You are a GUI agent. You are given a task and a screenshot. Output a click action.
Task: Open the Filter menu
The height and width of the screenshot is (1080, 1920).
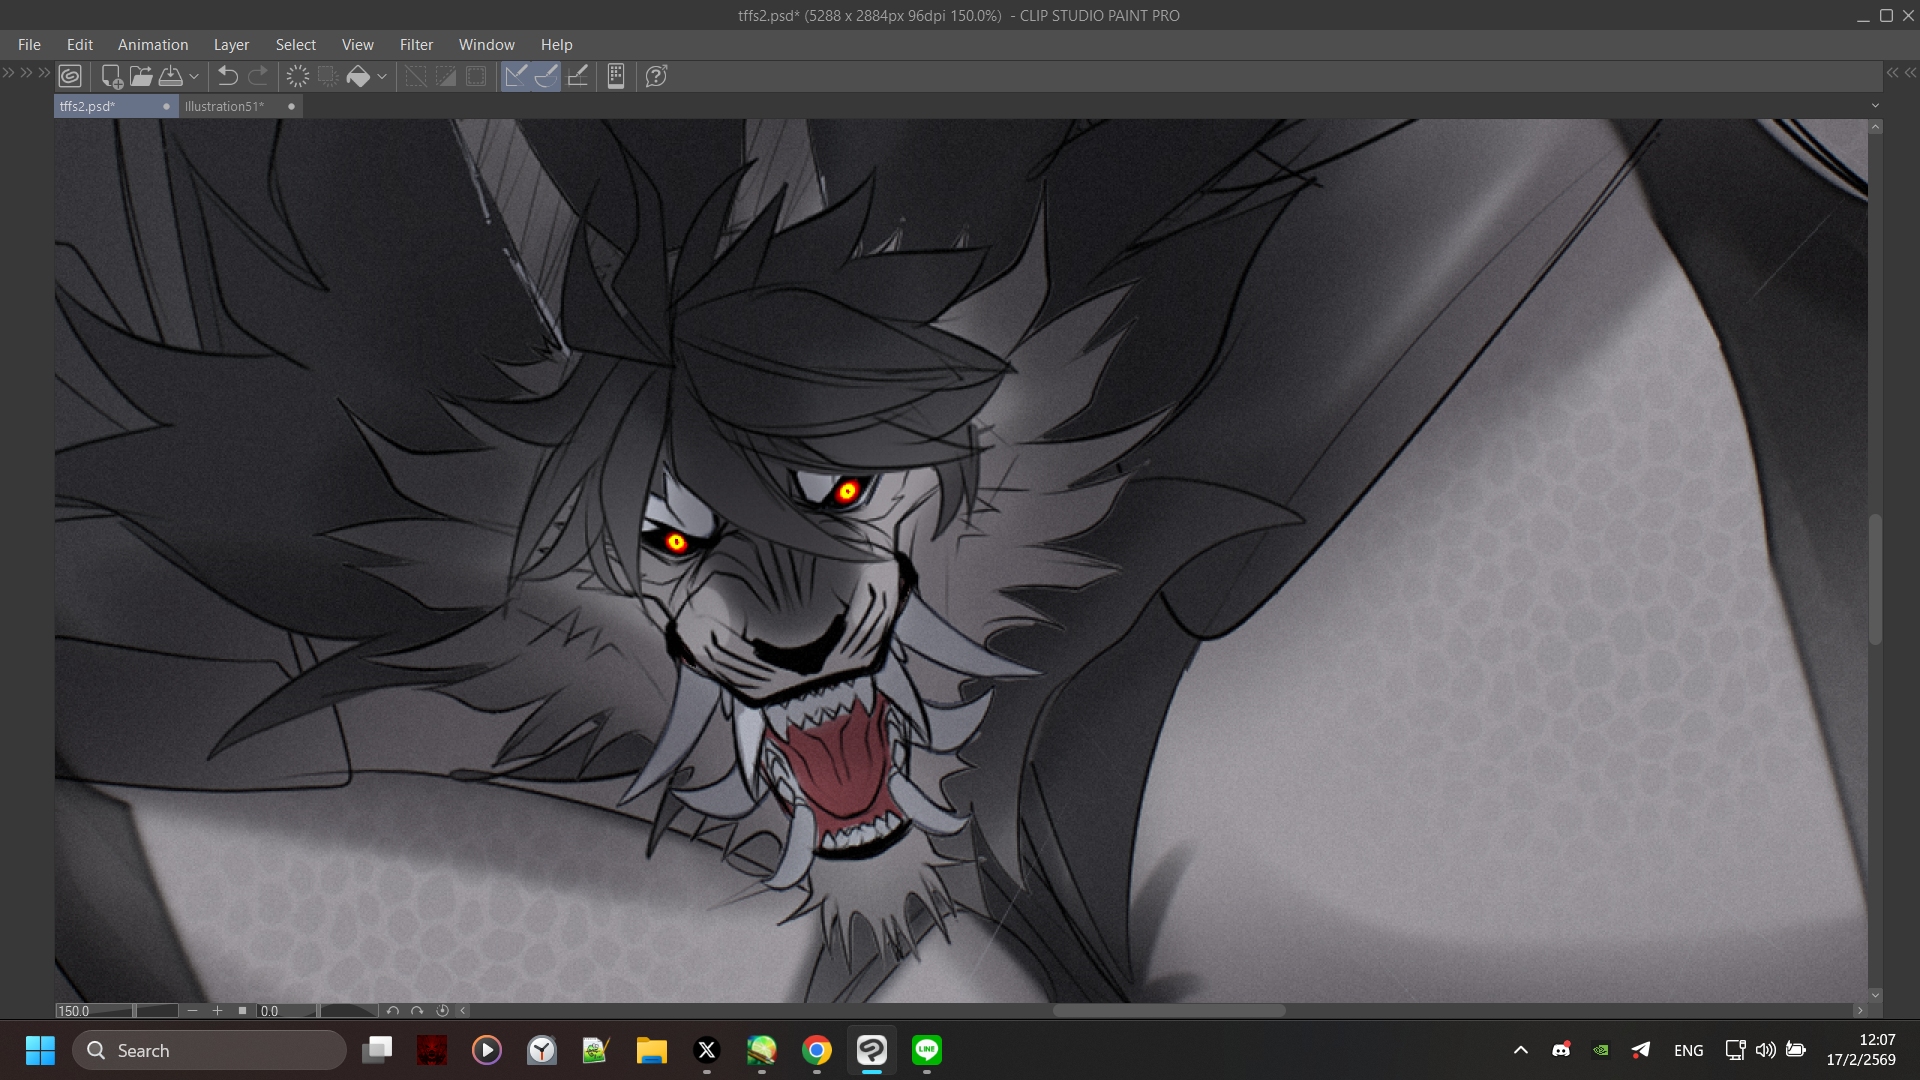[416, 45]
